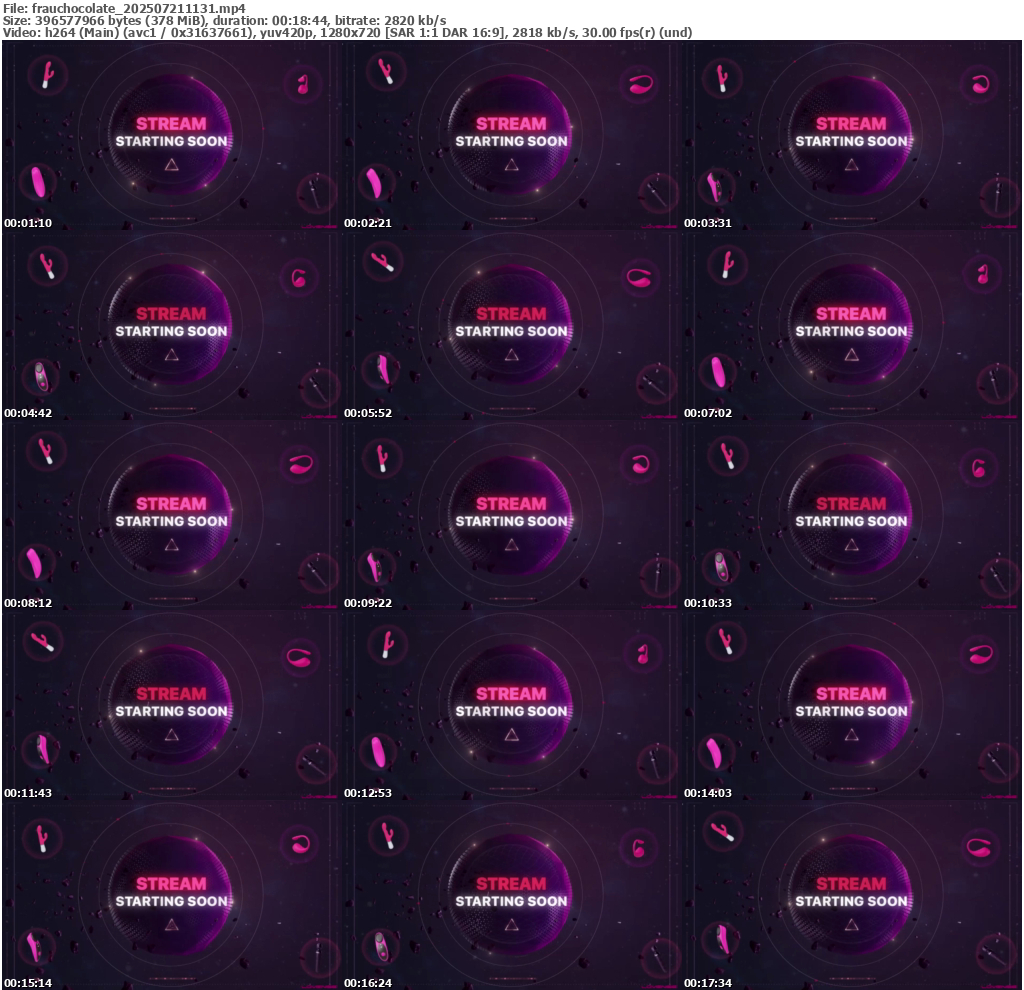Click the 00:05:52 timestamp label
The image size is (1024, 990).
(x=368, y=413)
